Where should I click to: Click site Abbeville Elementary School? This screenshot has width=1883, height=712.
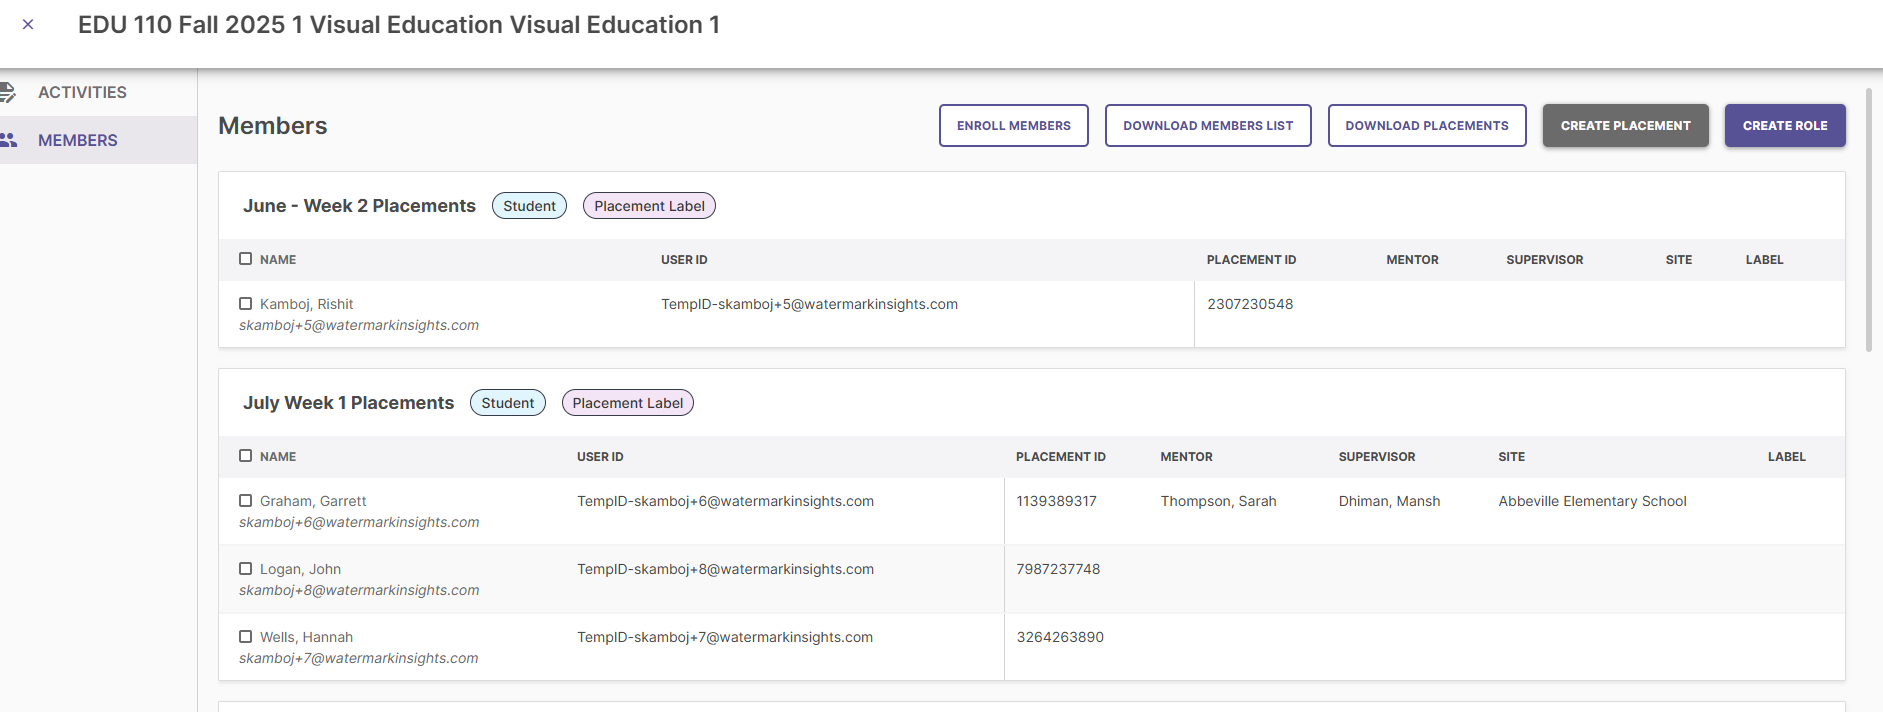[1592, 501]
